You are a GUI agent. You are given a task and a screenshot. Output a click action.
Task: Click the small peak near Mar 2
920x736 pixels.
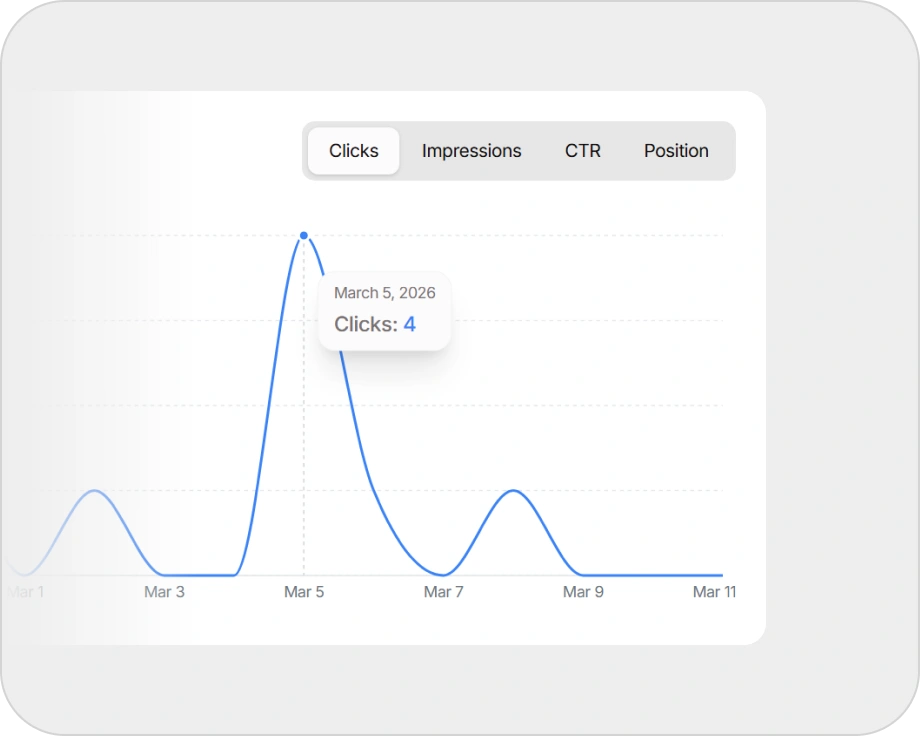pos(95,490)
